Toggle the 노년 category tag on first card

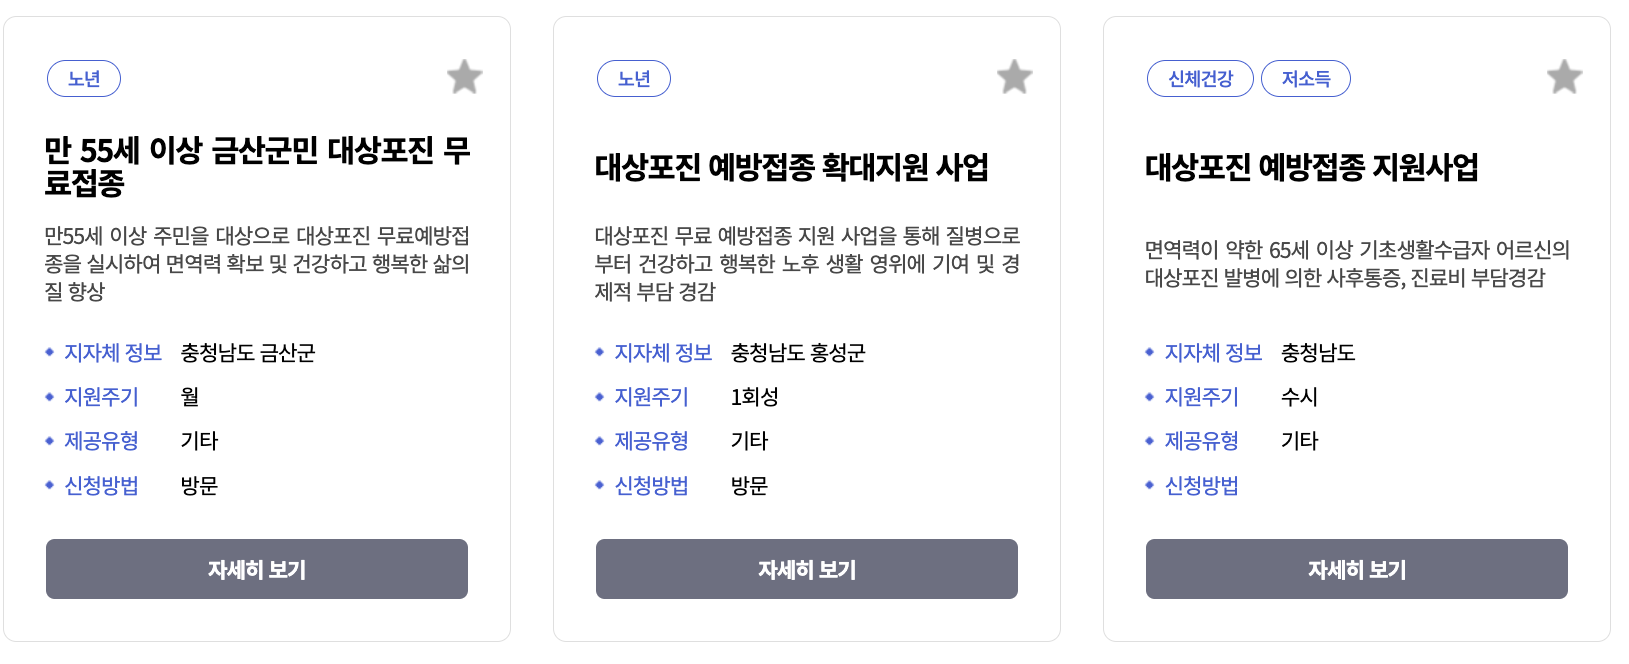84,78
